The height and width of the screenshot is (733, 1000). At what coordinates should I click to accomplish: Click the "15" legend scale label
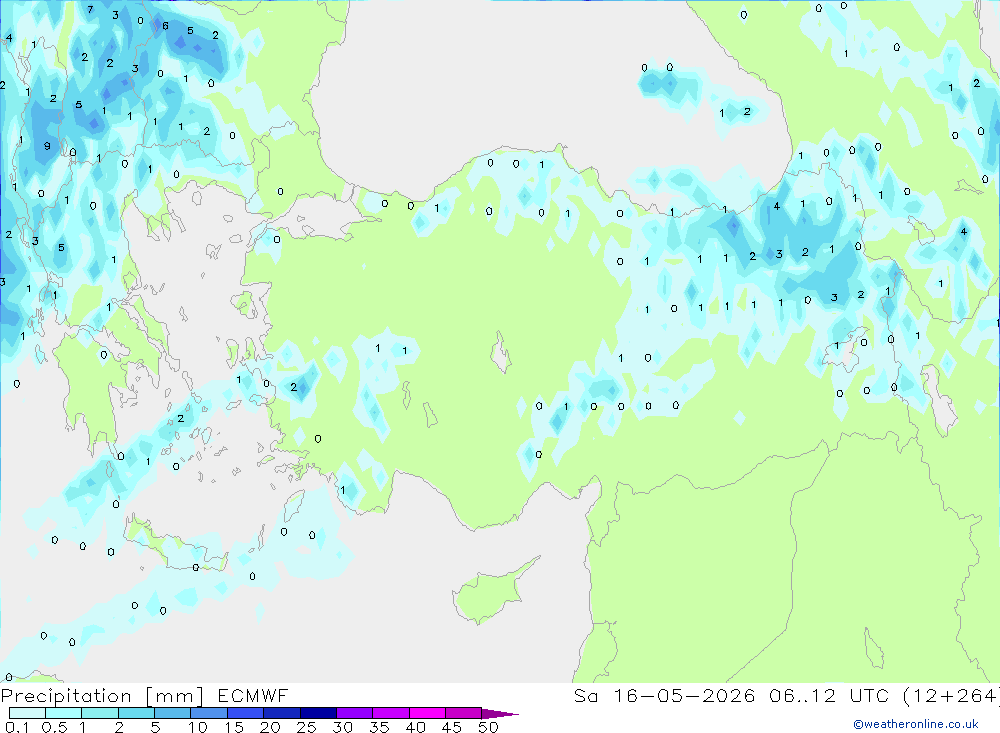pos(234,727)
